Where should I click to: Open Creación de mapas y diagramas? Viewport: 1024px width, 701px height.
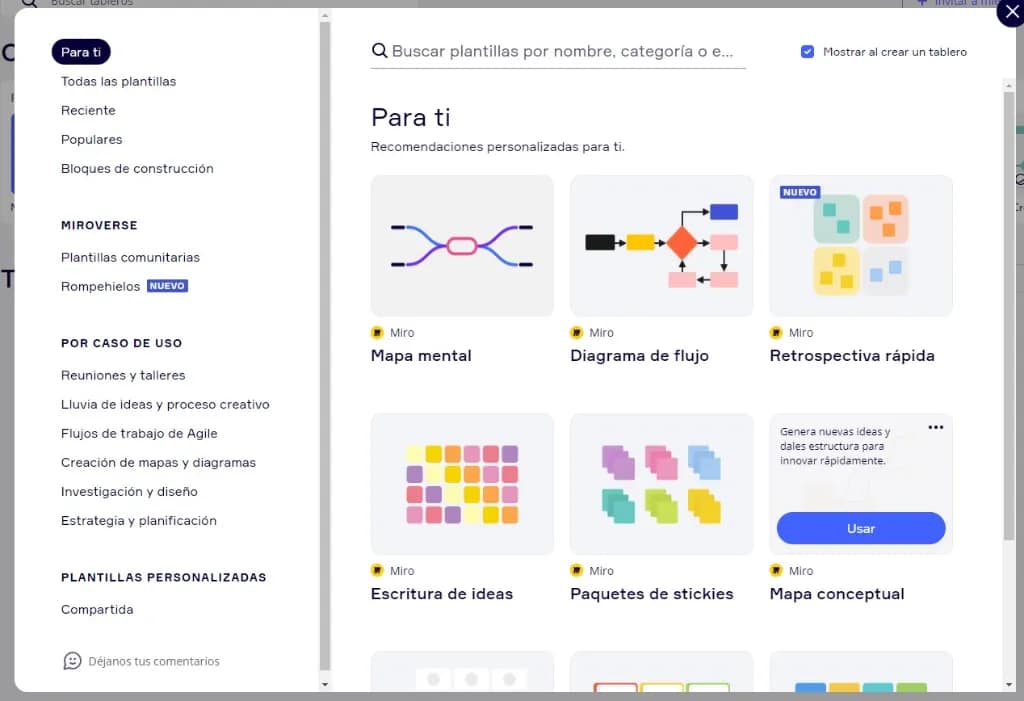pos(158,463)
